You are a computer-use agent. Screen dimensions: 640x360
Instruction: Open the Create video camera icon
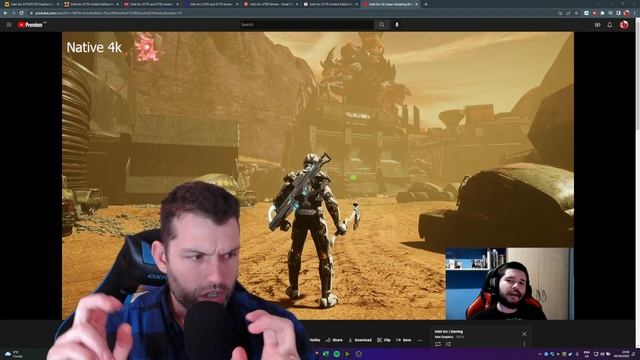coord(598,25)
